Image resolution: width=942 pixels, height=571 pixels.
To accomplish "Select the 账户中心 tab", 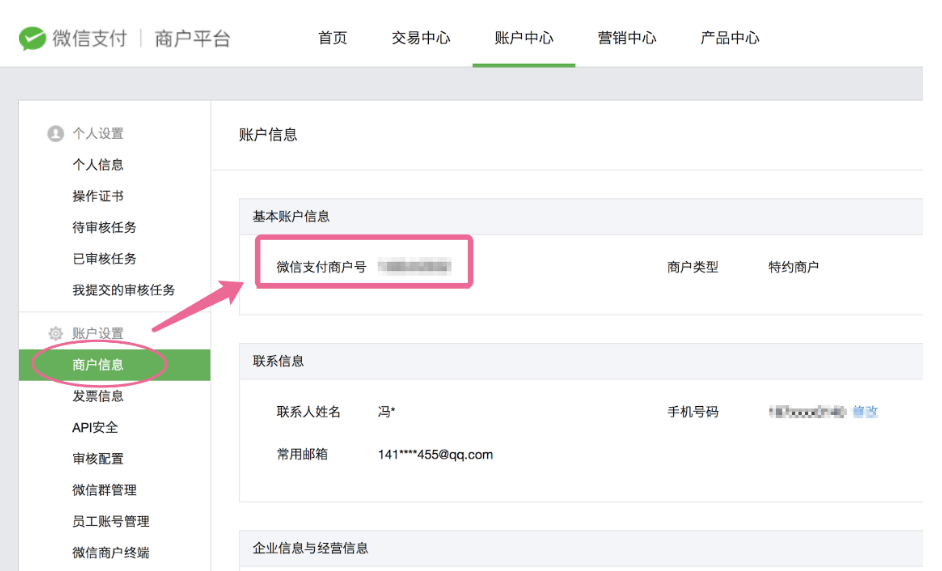I will (524, 38).
